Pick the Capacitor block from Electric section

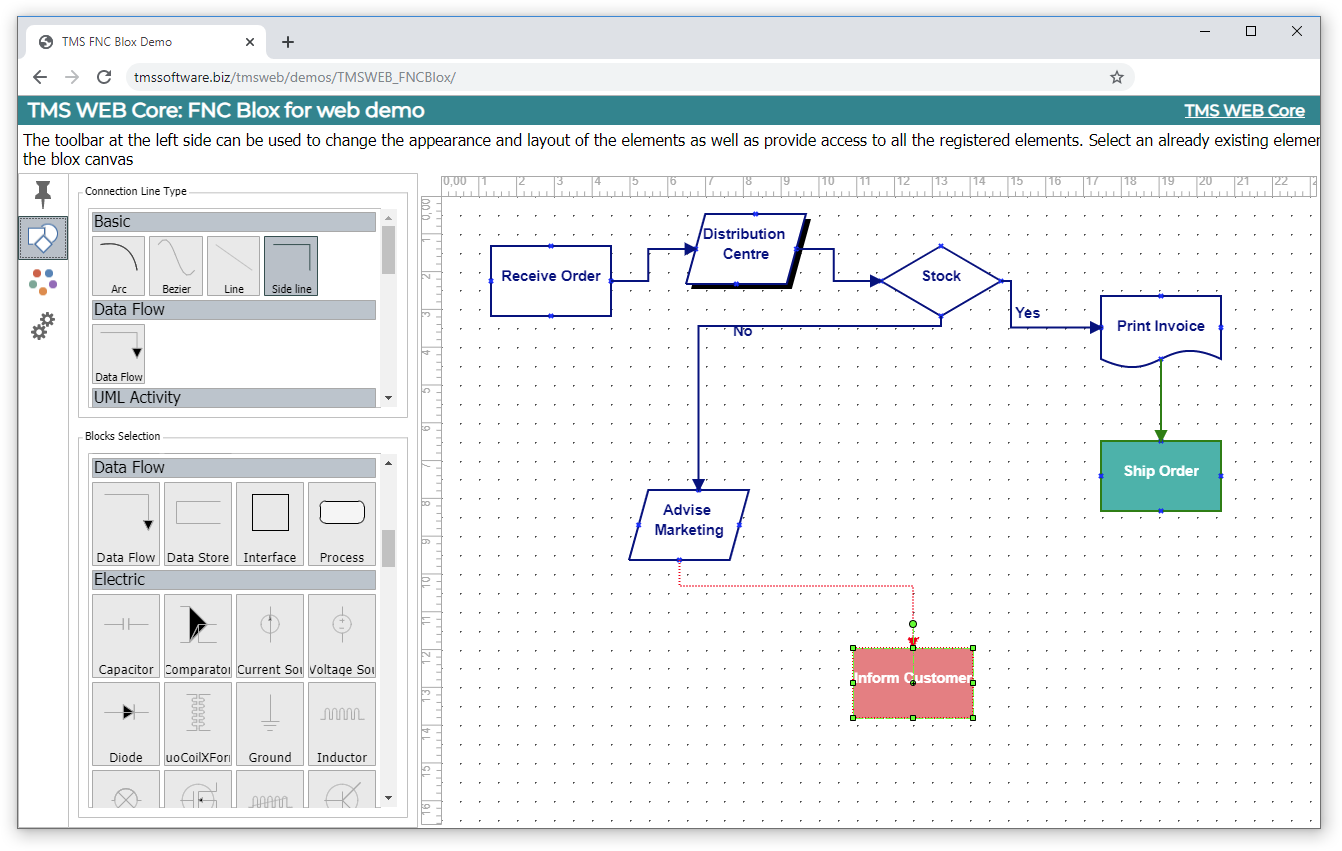tap(125, 635)
